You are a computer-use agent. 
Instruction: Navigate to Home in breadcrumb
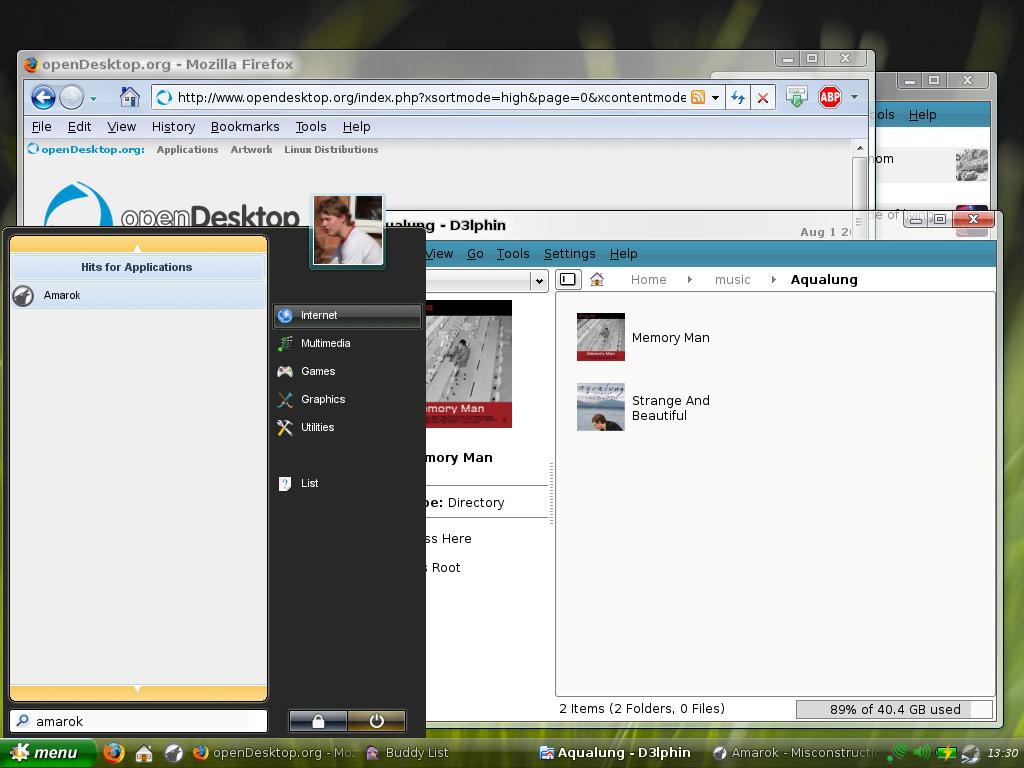click(648, 280)
